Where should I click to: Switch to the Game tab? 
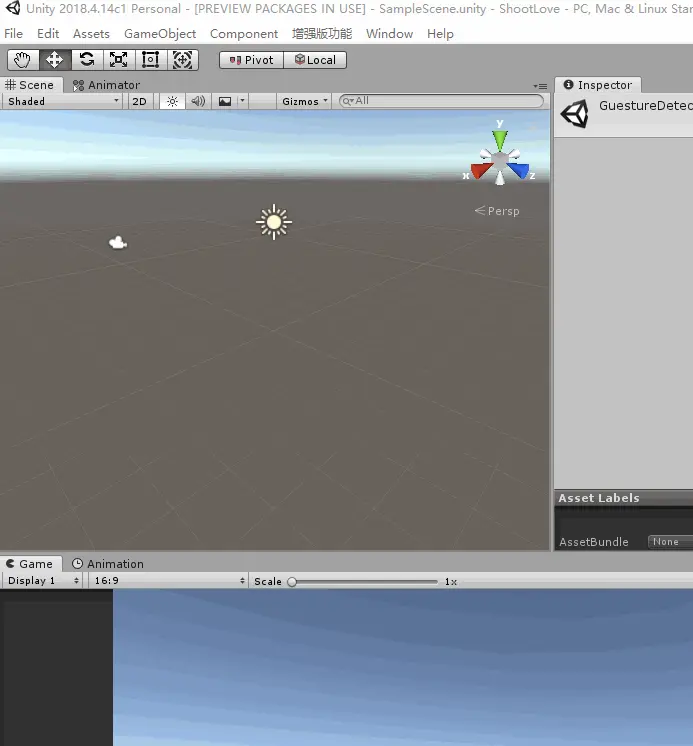point(29,564)
